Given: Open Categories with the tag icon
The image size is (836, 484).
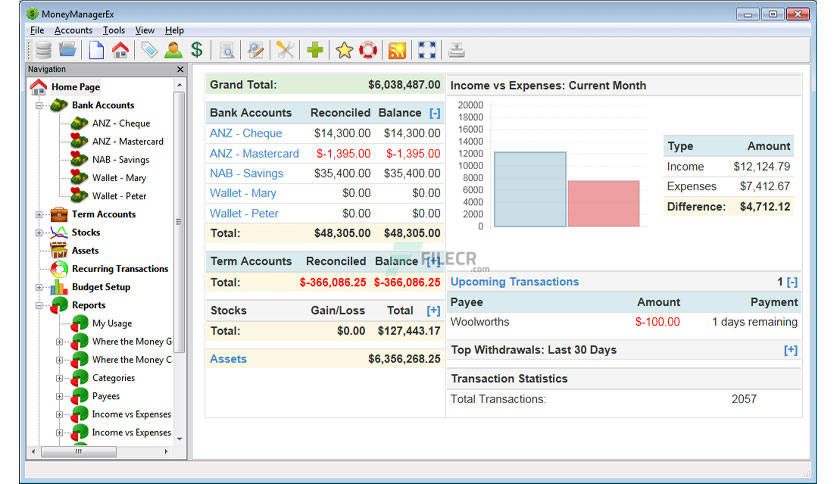Looking at the screenshot, I should pos(149,50).
